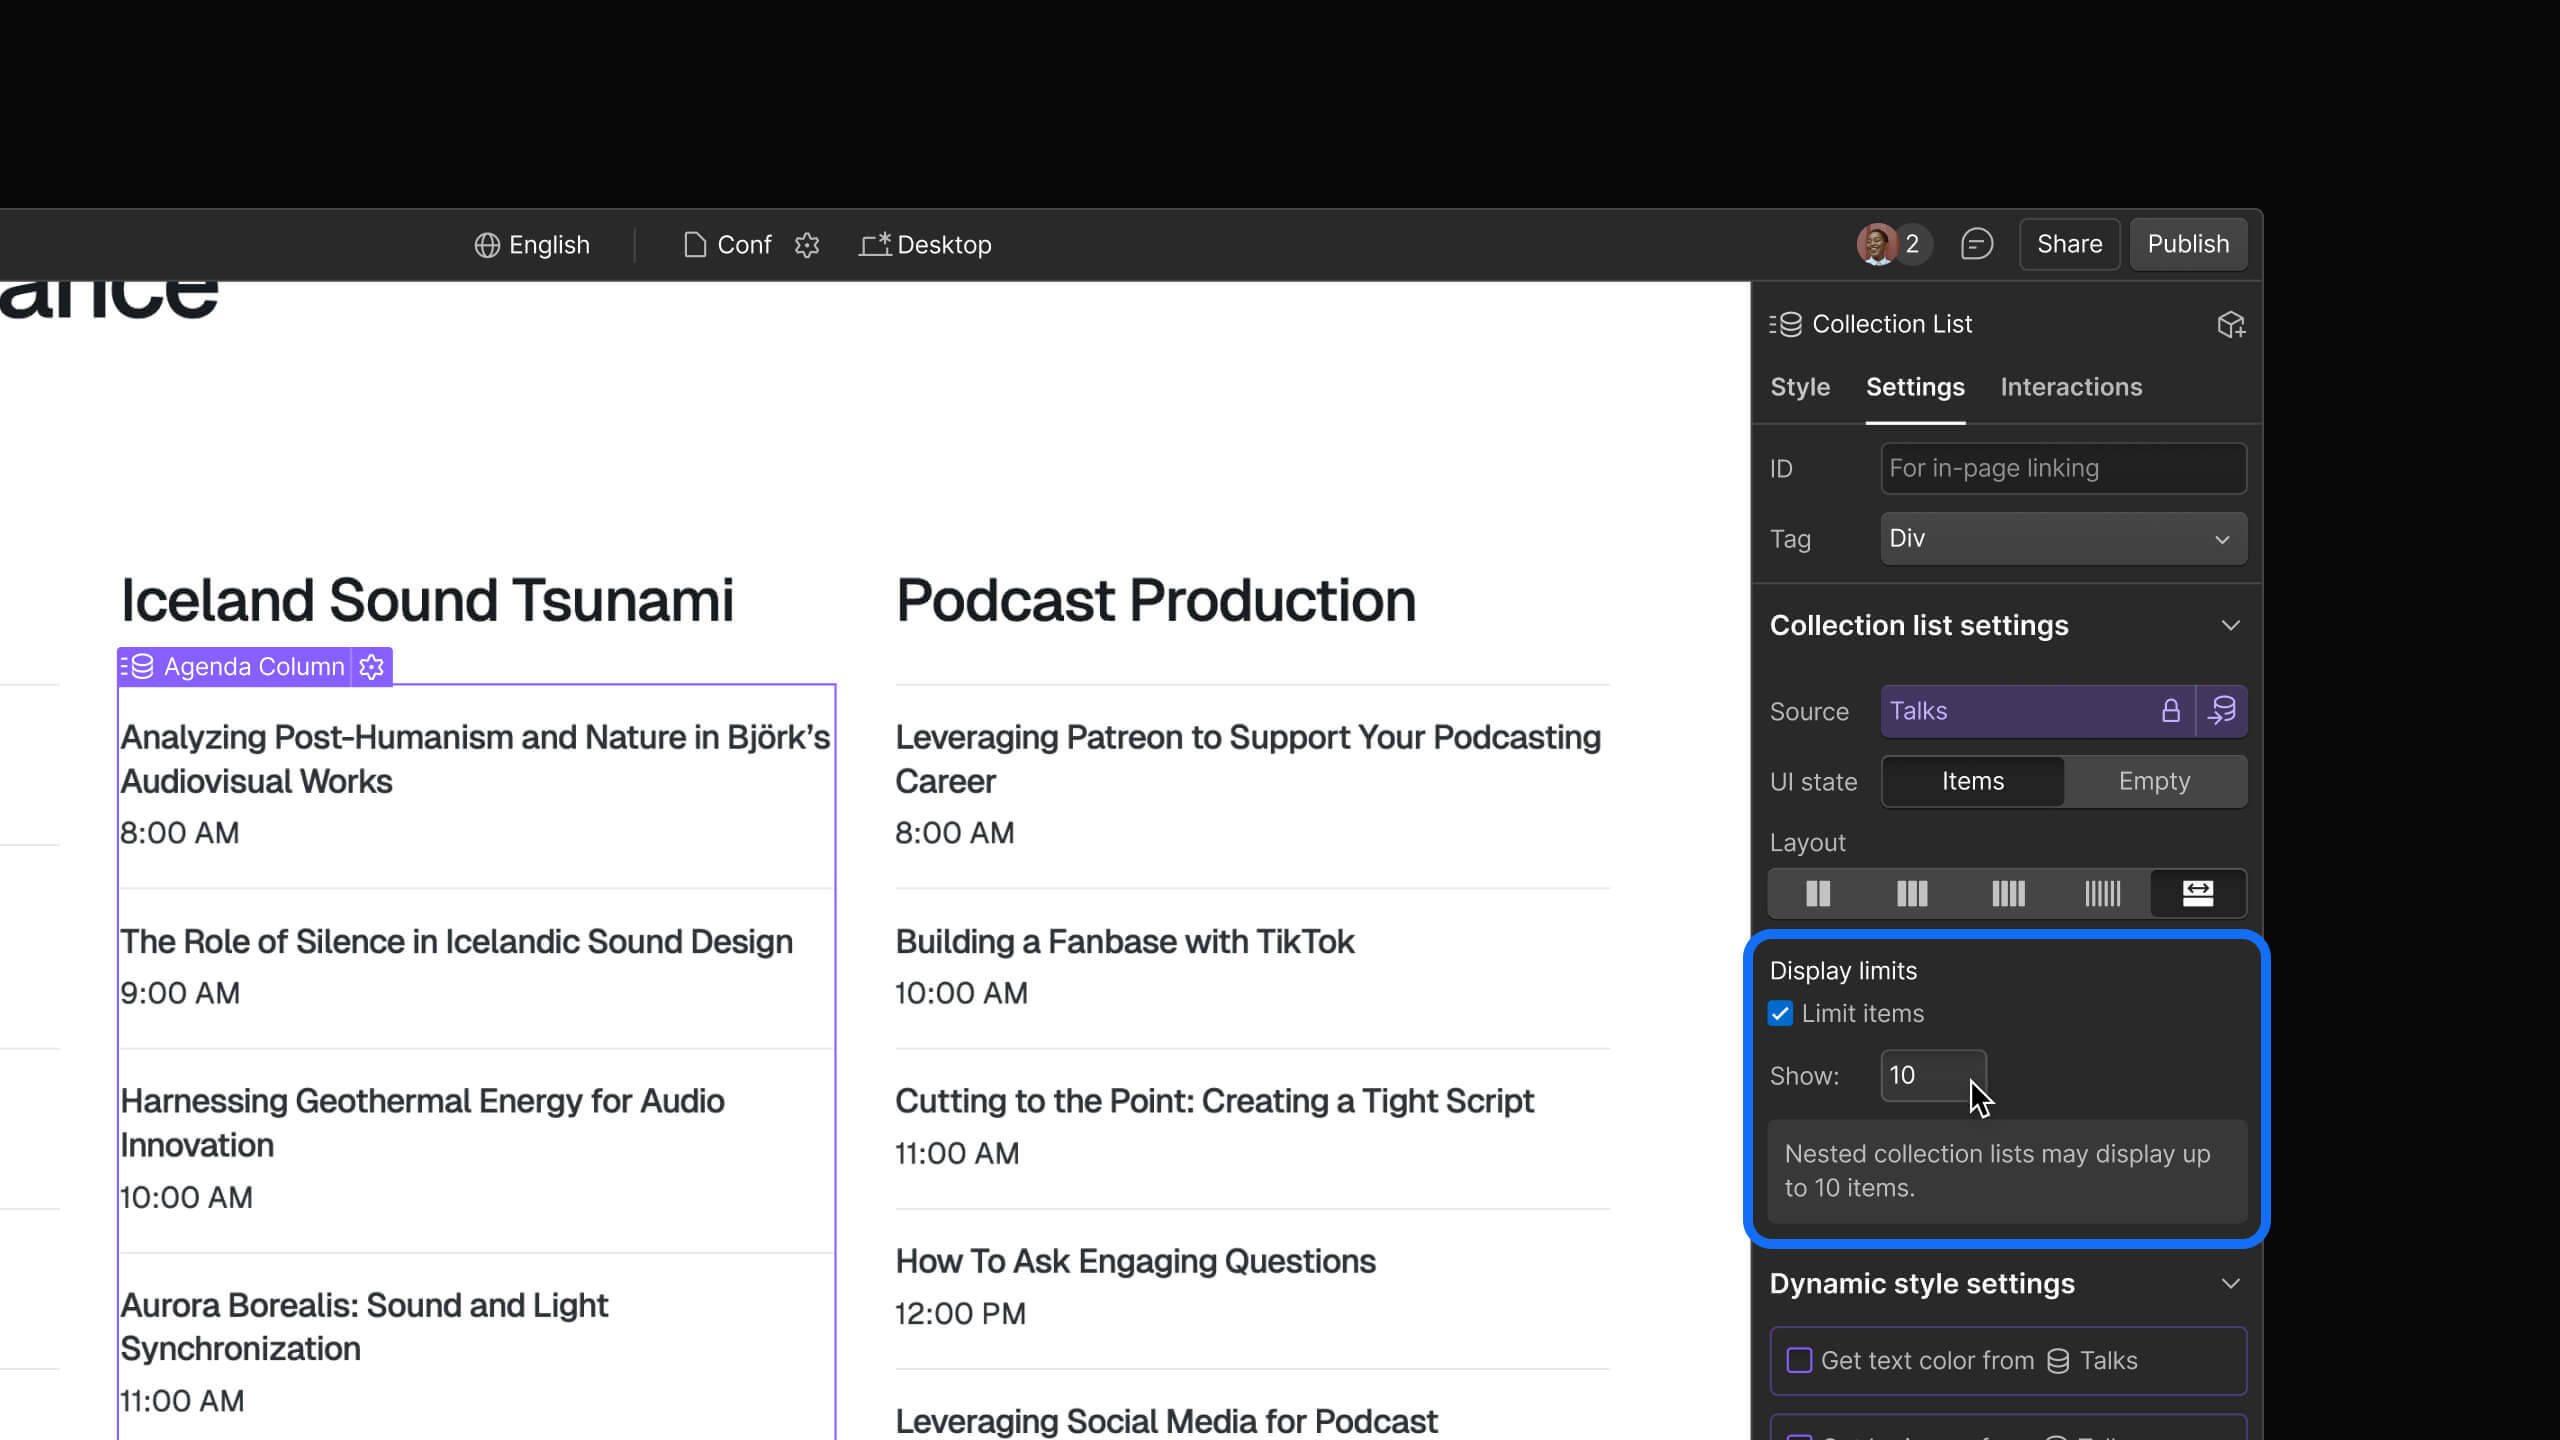Select the three-column layout icon
Viewport: 2560px width, 1440px height.
1911,893
